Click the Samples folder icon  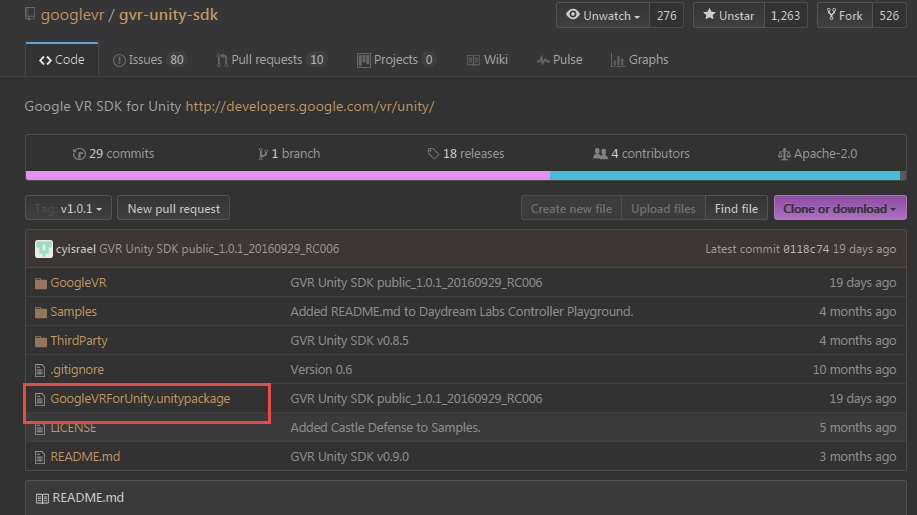point(40,312)
